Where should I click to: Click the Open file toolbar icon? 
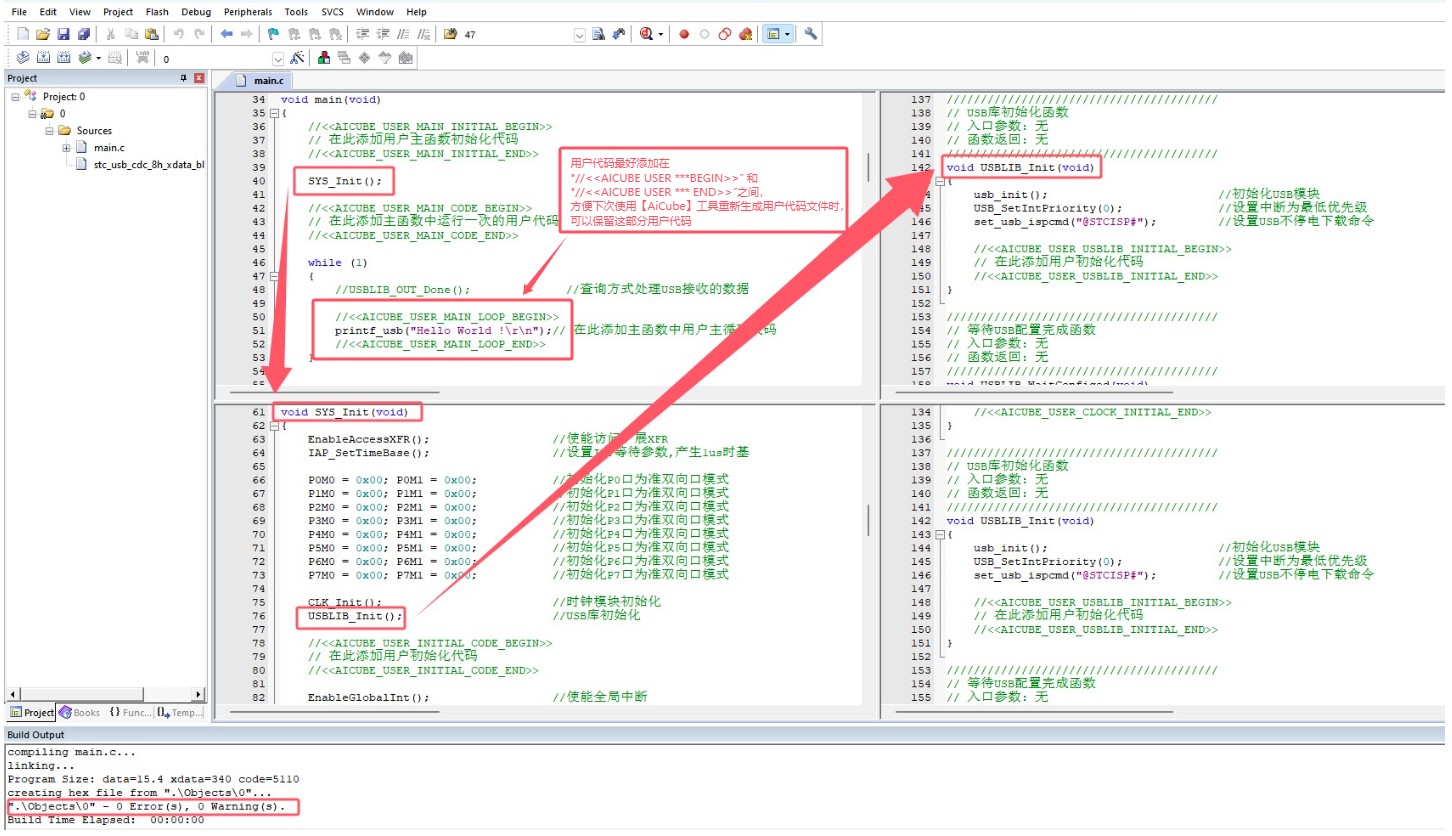[x=43, y=33]
